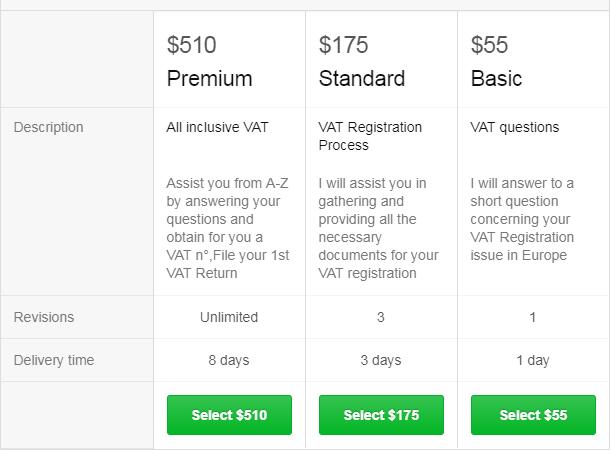Click the Select $55 button
This screenshot has width=611, height=450.
point(533,415)
